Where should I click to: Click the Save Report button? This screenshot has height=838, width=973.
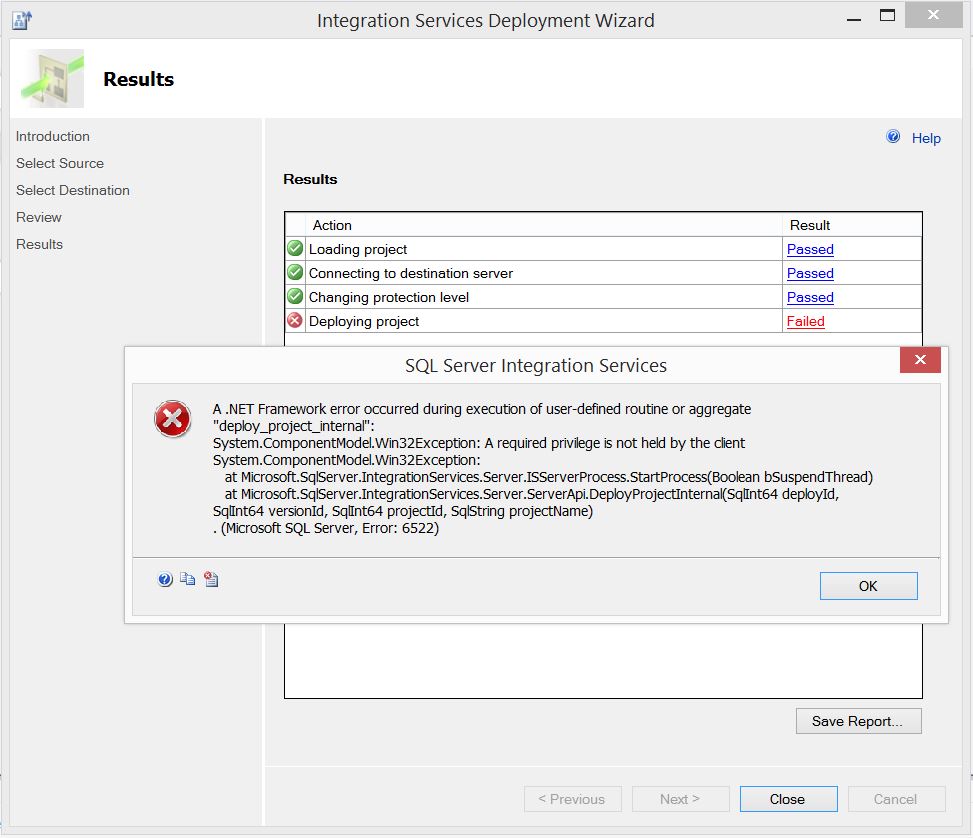(x=857, y=720)
